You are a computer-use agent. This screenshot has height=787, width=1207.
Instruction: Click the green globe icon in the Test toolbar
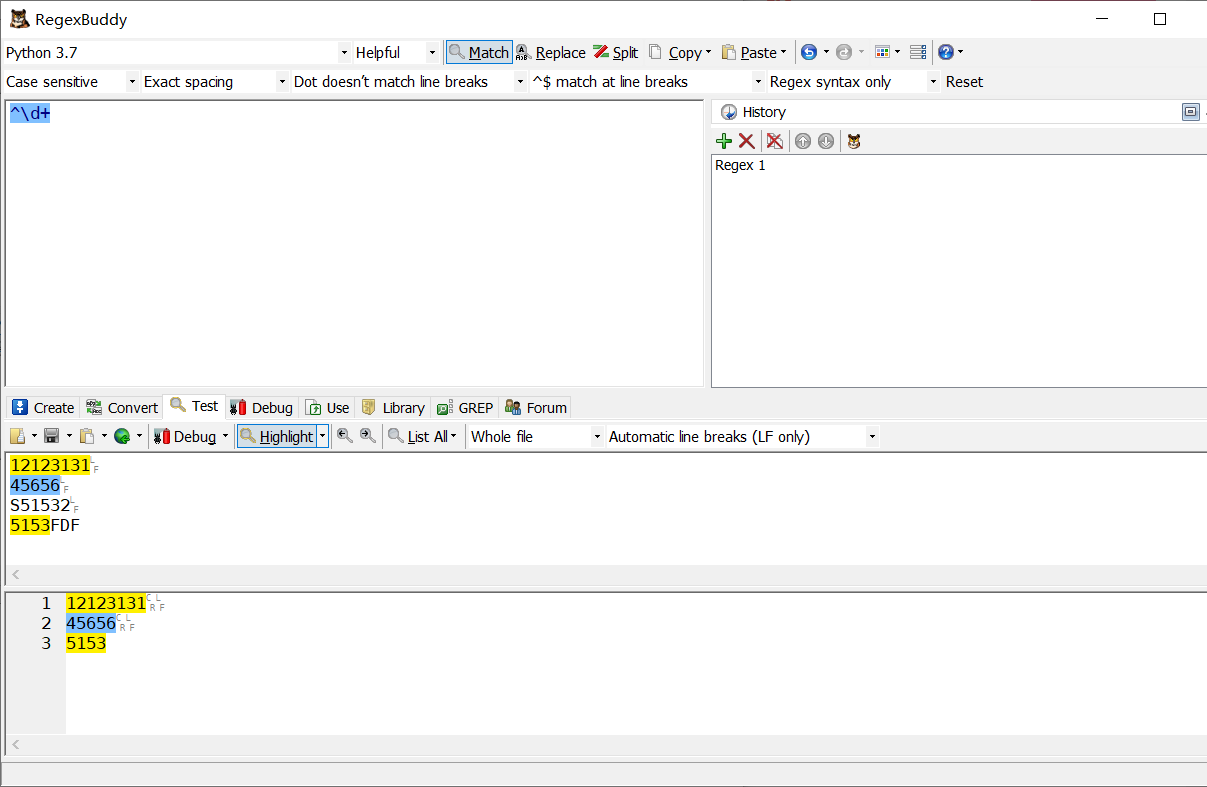click(122, 436)
